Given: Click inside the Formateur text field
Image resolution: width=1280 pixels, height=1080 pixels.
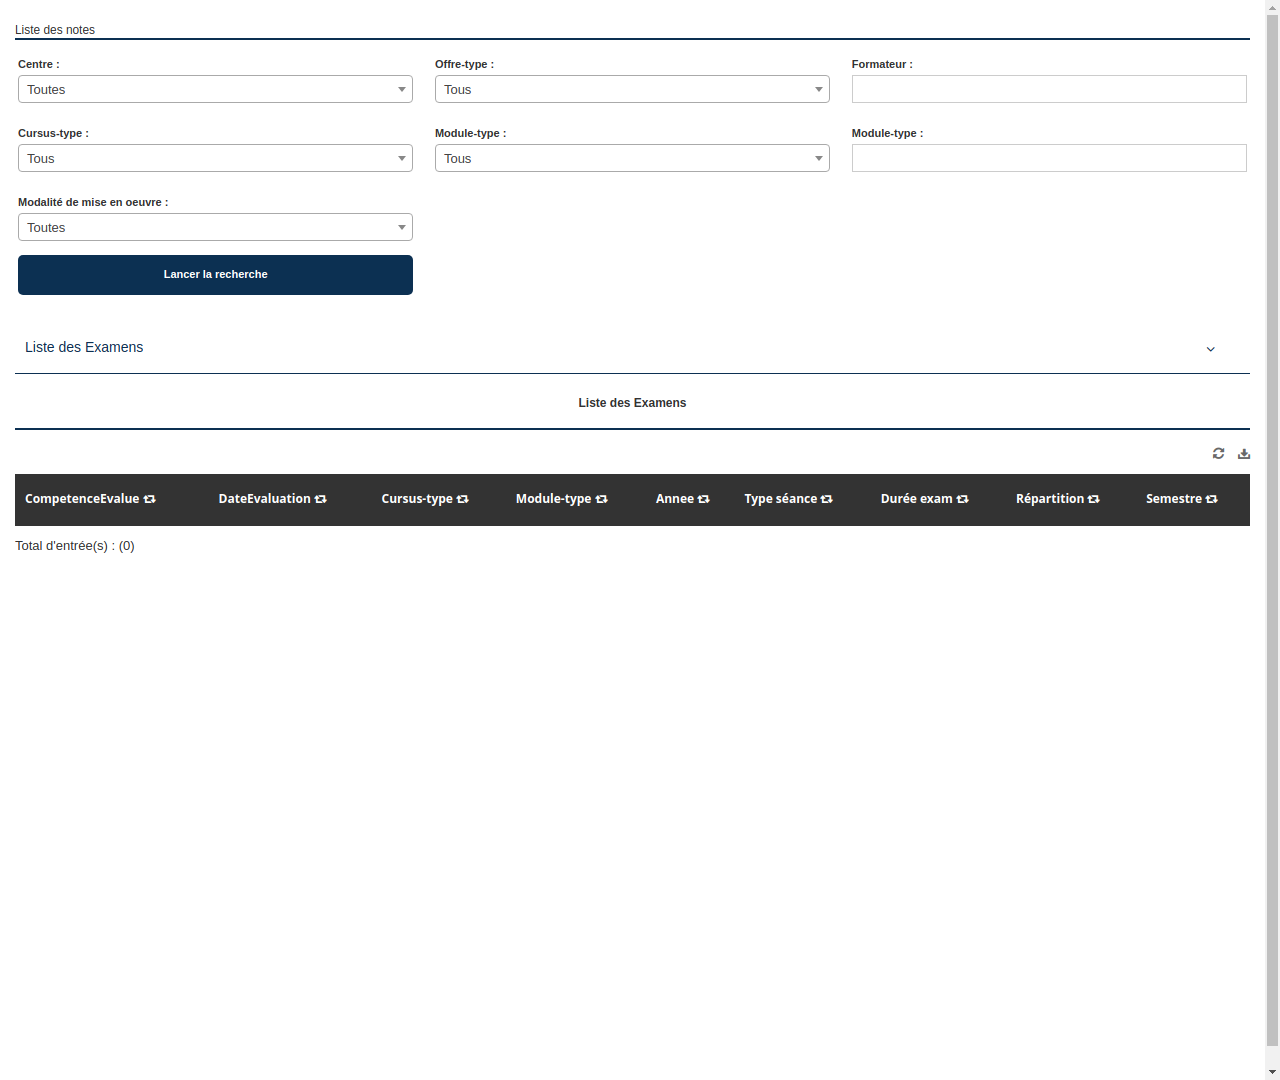Looking at the screenshot, I should click(1048, 89).
